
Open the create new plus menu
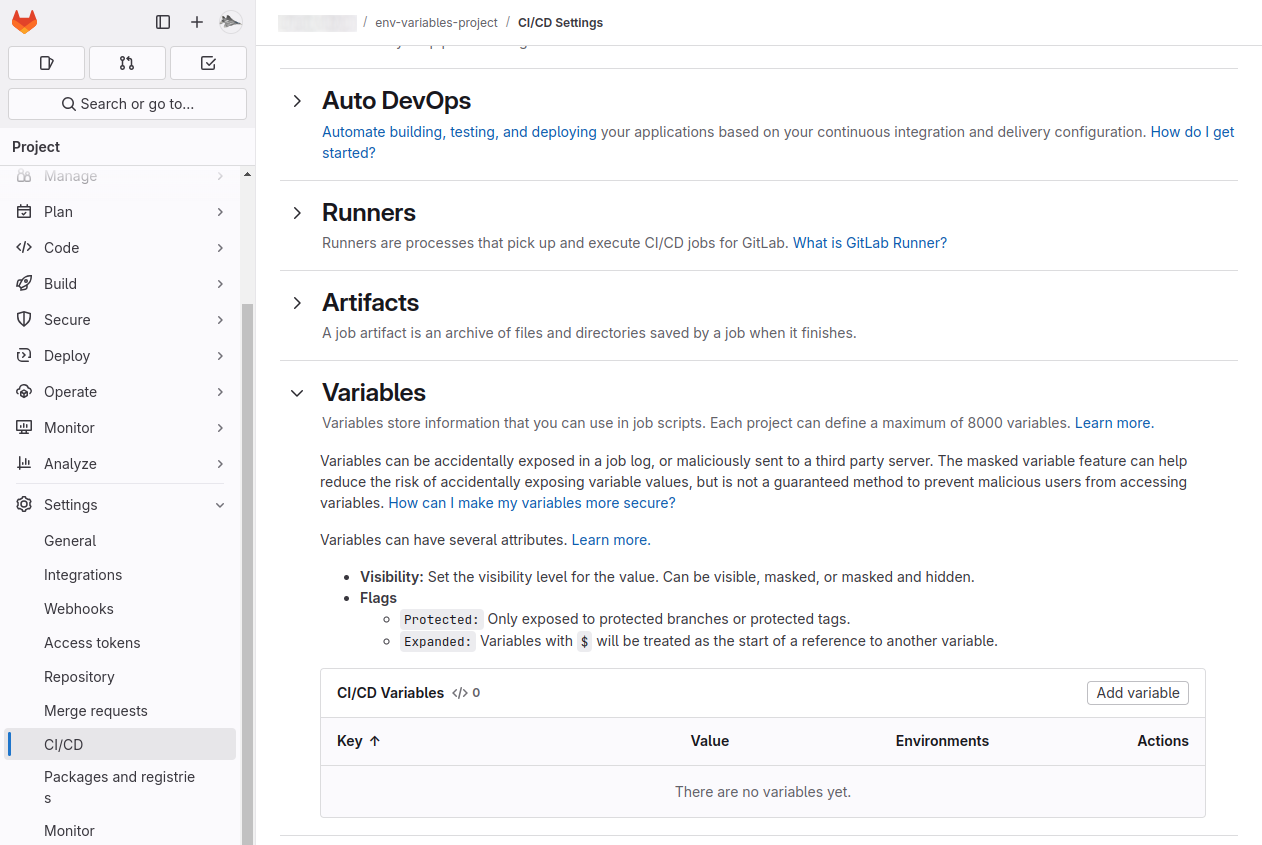point(197,22)
